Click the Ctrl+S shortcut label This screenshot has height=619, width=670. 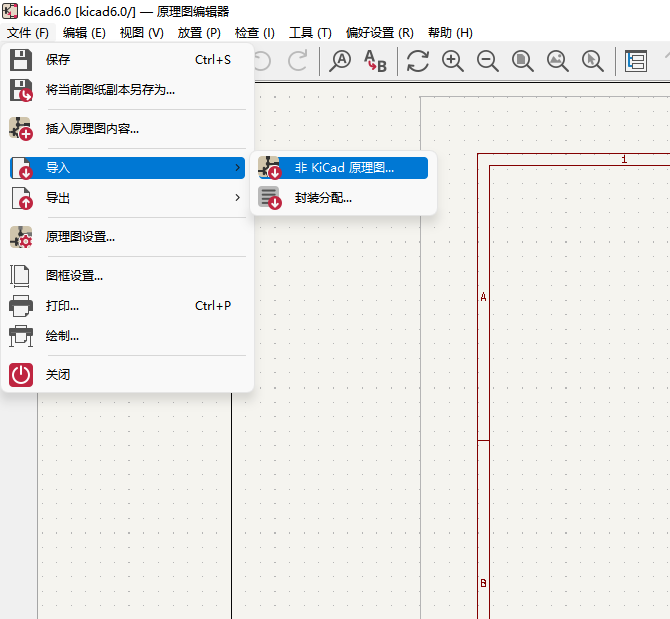[213, 60]
